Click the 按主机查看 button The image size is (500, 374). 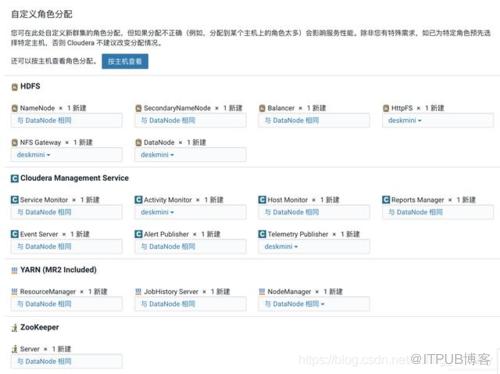(125, 61)
